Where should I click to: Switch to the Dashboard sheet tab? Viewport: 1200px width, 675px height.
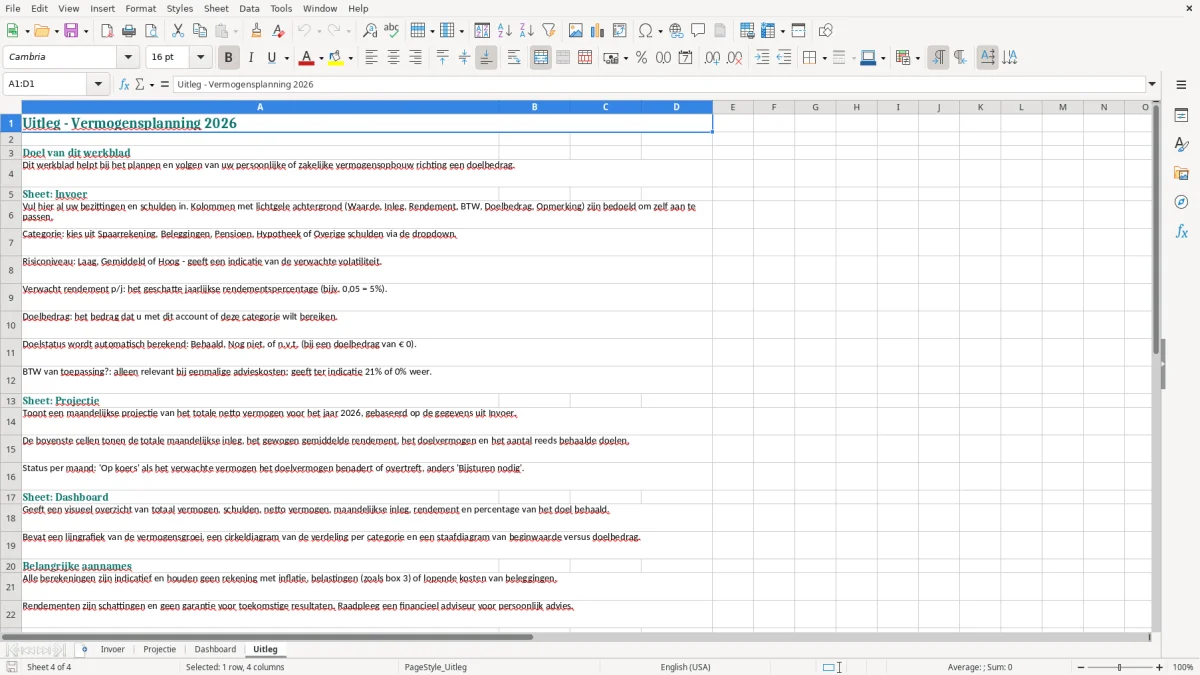click(215, 649)
